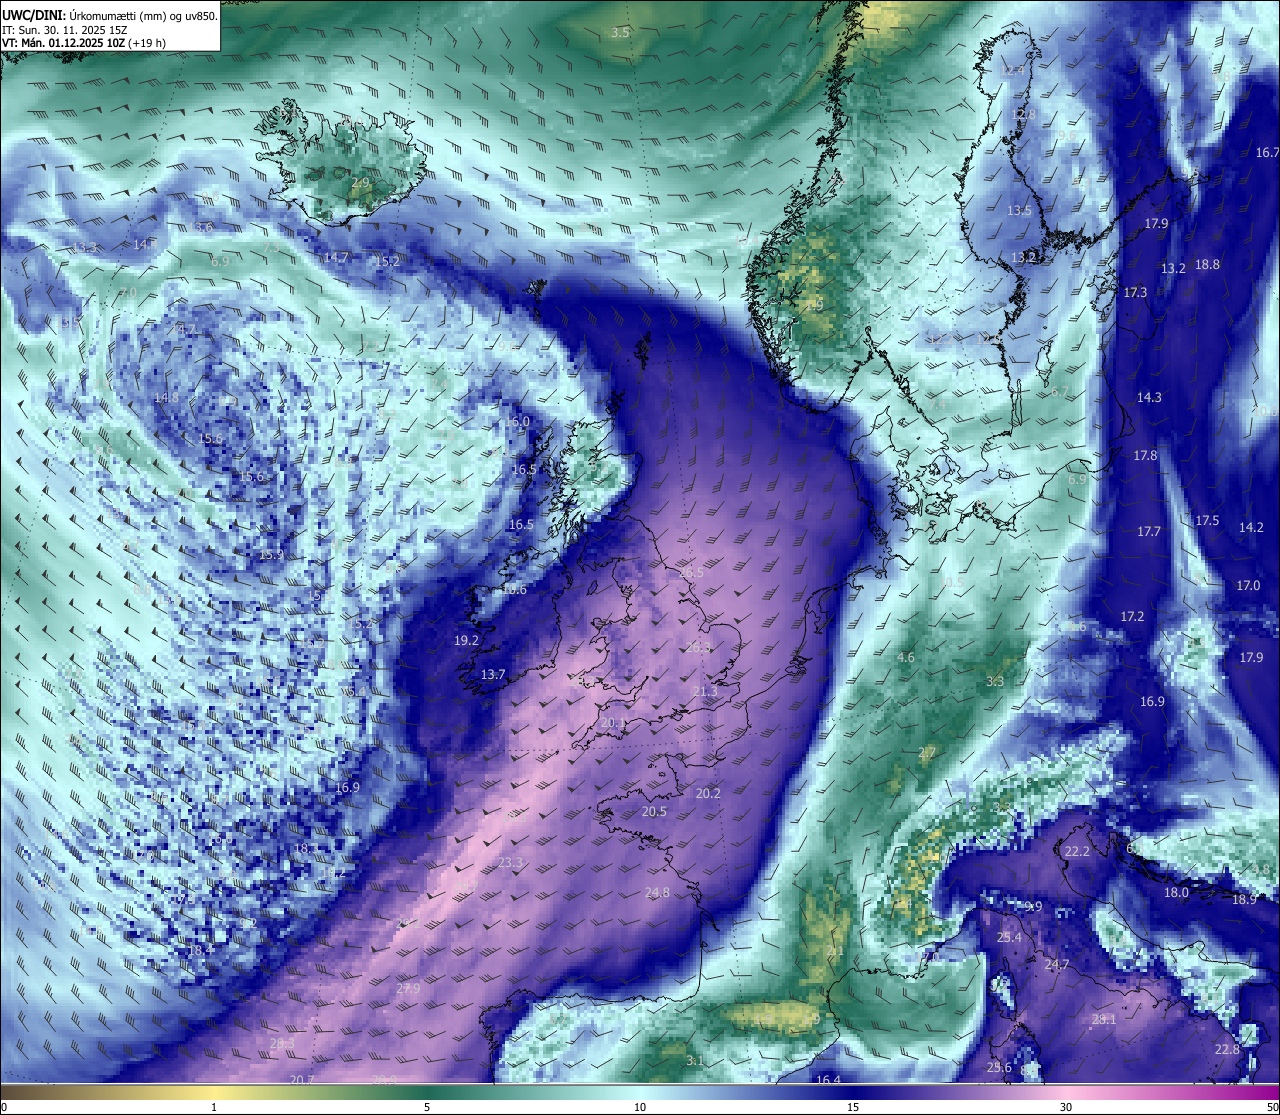Click the 16.4 value at map bottom

(829, 1080)
